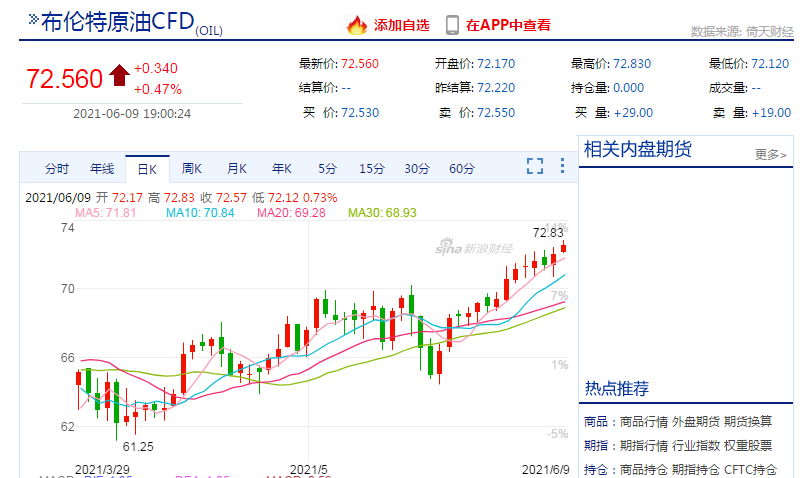Open the chart's three-dot options menu

560,167
